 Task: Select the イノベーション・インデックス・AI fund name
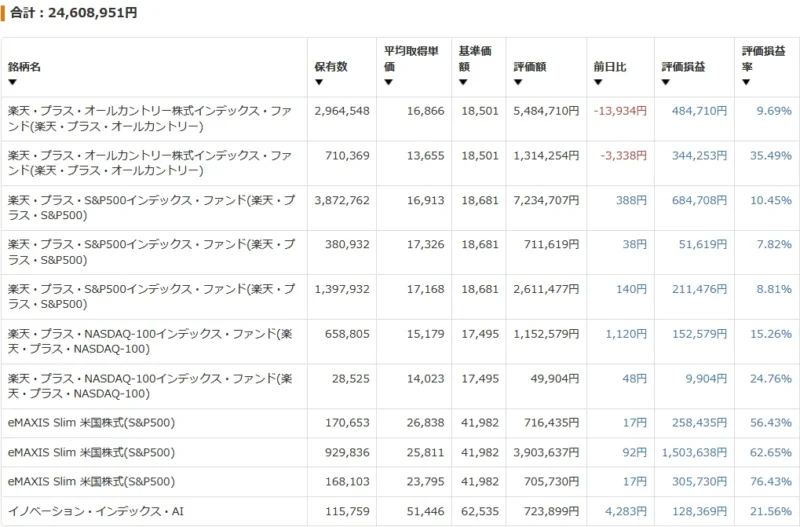coord(95,511)
